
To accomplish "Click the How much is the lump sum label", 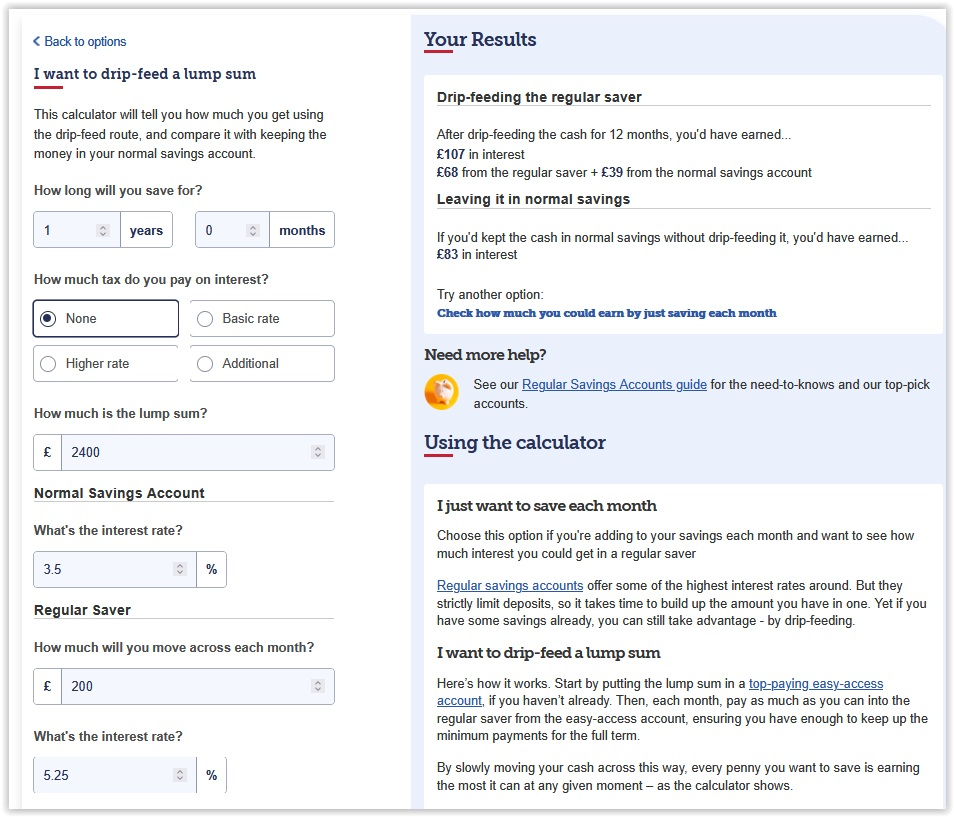I will tap(120, 414).
